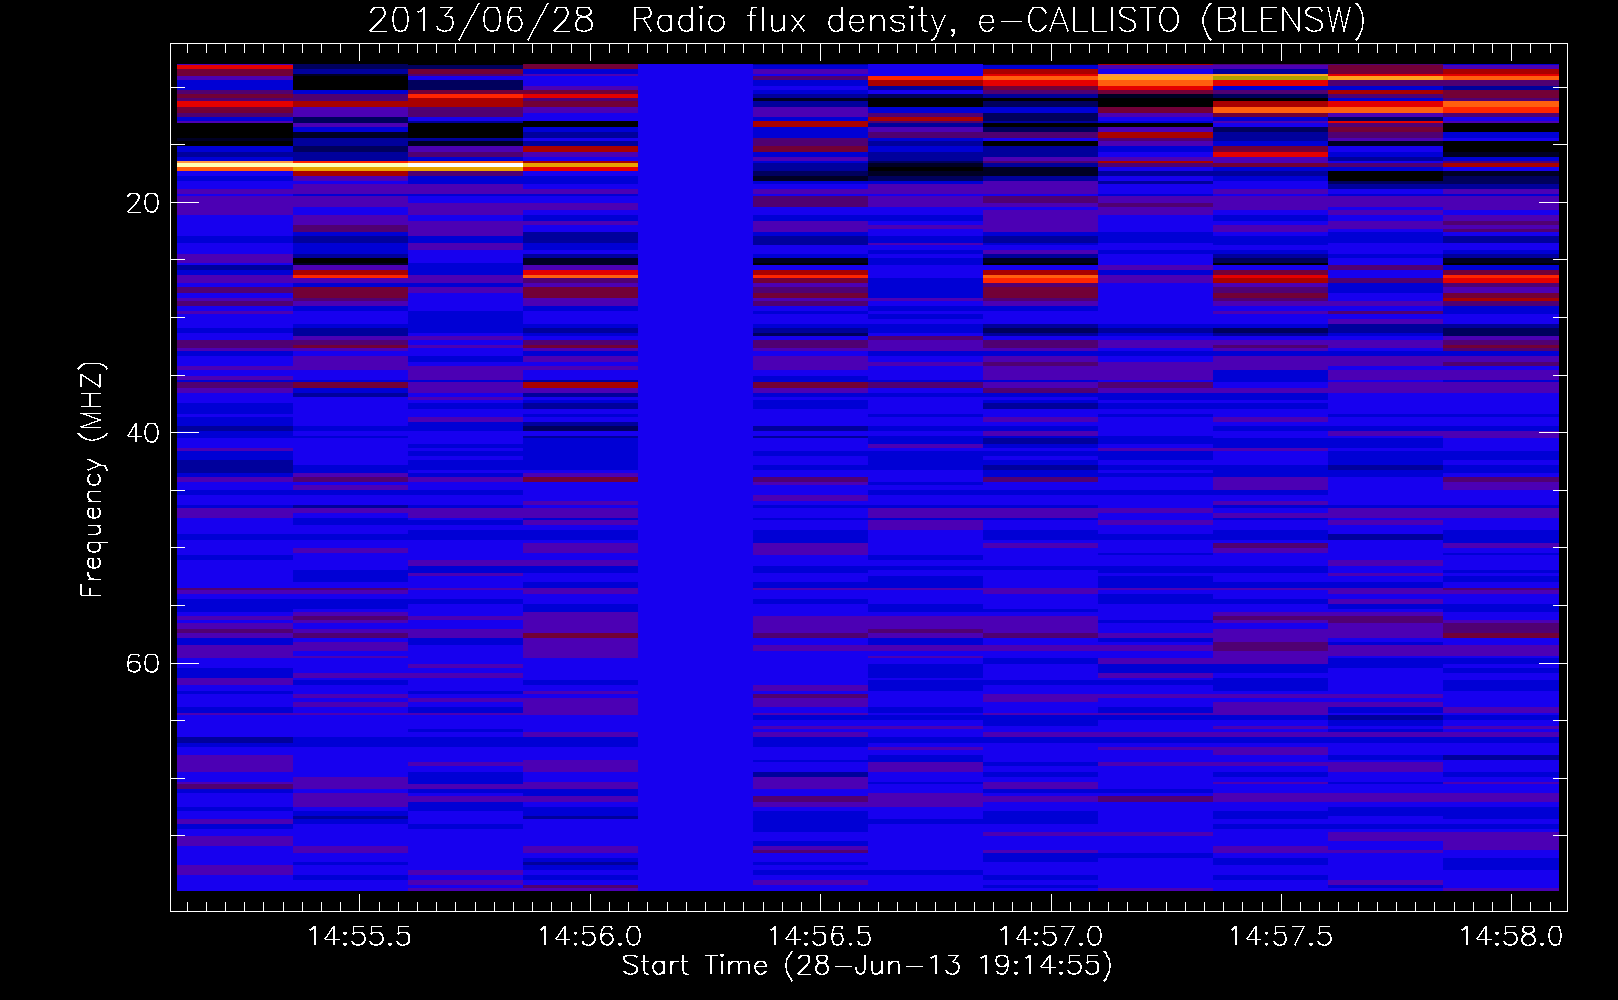Image resolution: width=1618 pixels, height=1000 pixels.
Task: Click the 'Start Time (28-Jun-13 19:14:55)' label
Action: click(x=867, y=966)
